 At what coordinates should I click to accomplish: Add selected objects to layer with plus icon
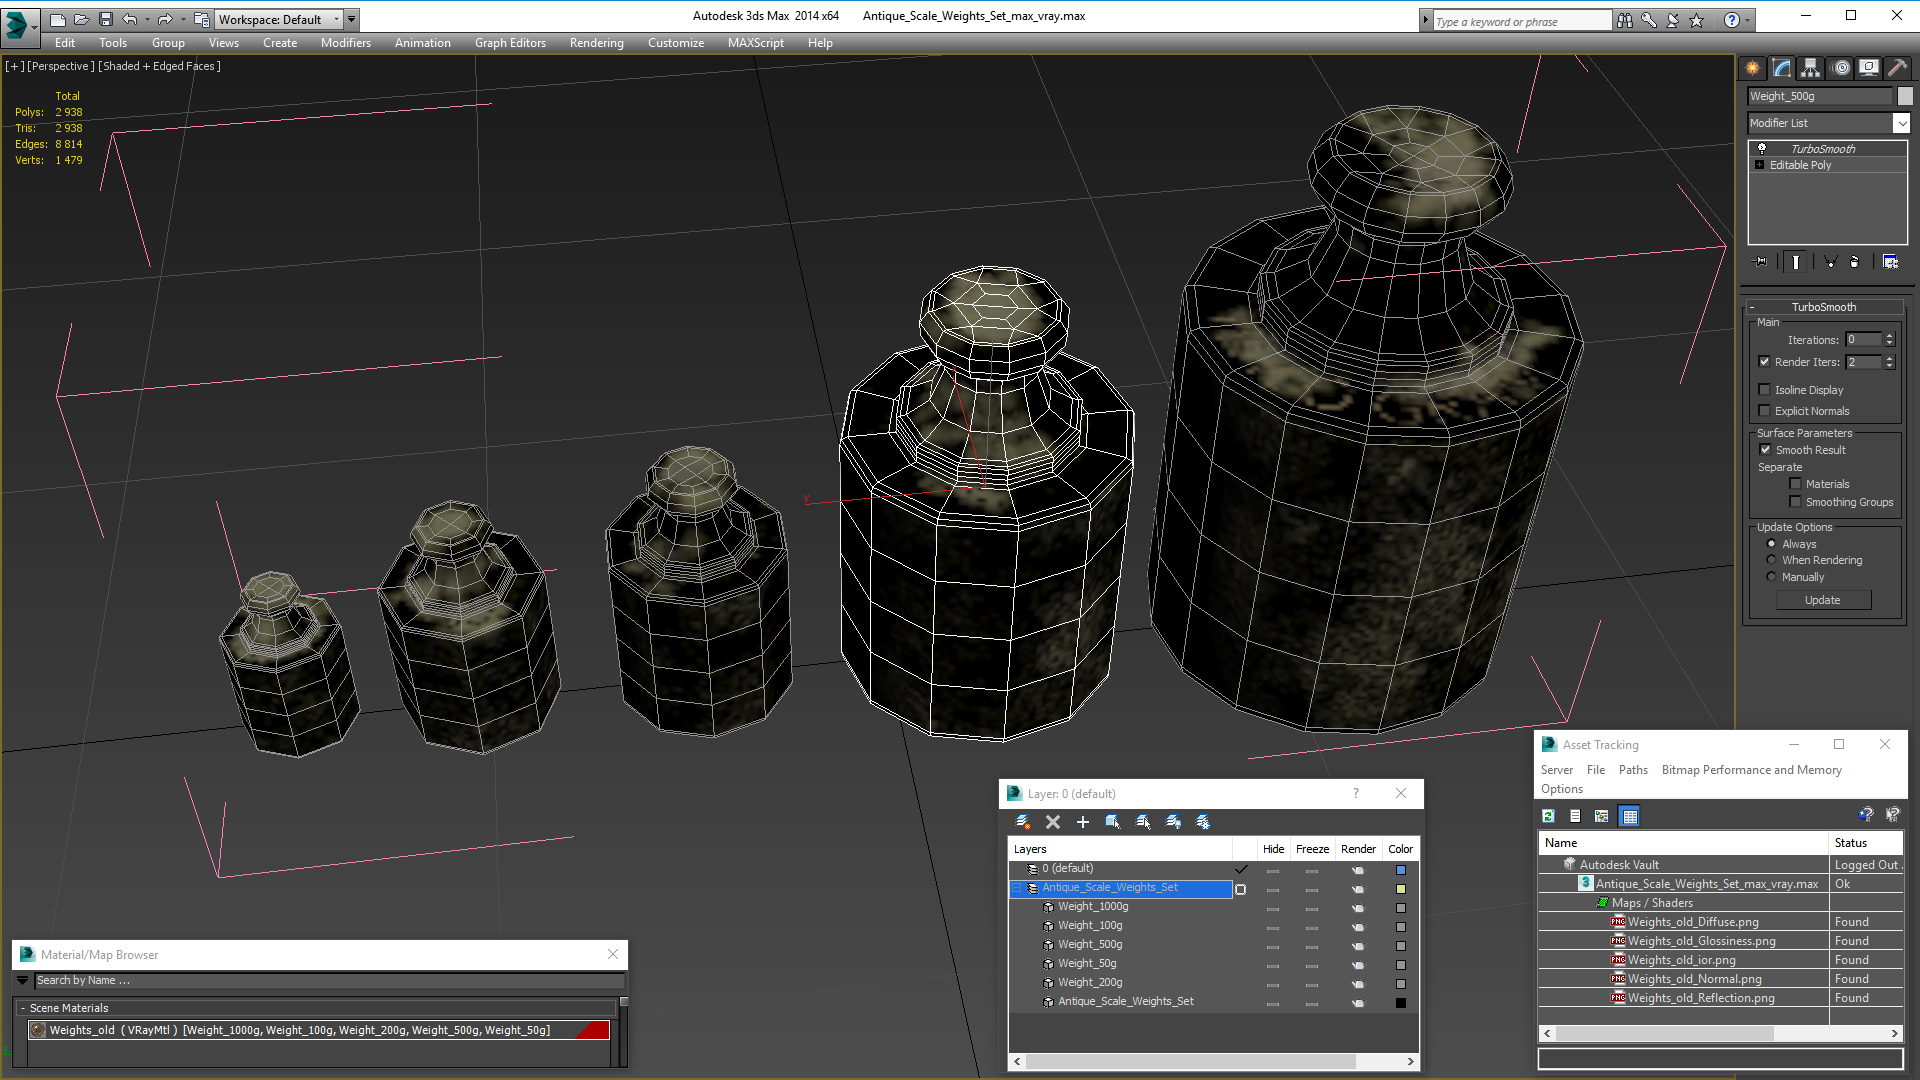(x=1082, y=821)
